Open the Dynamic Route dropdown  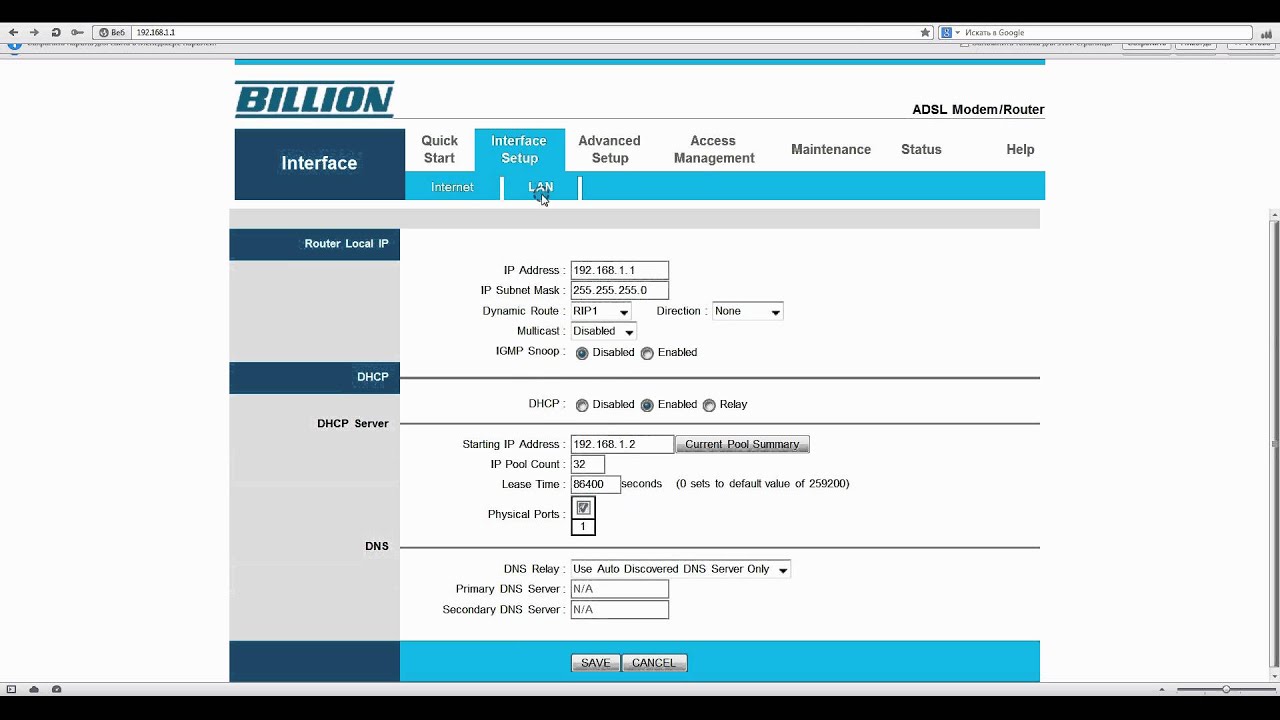click(600, 311)
